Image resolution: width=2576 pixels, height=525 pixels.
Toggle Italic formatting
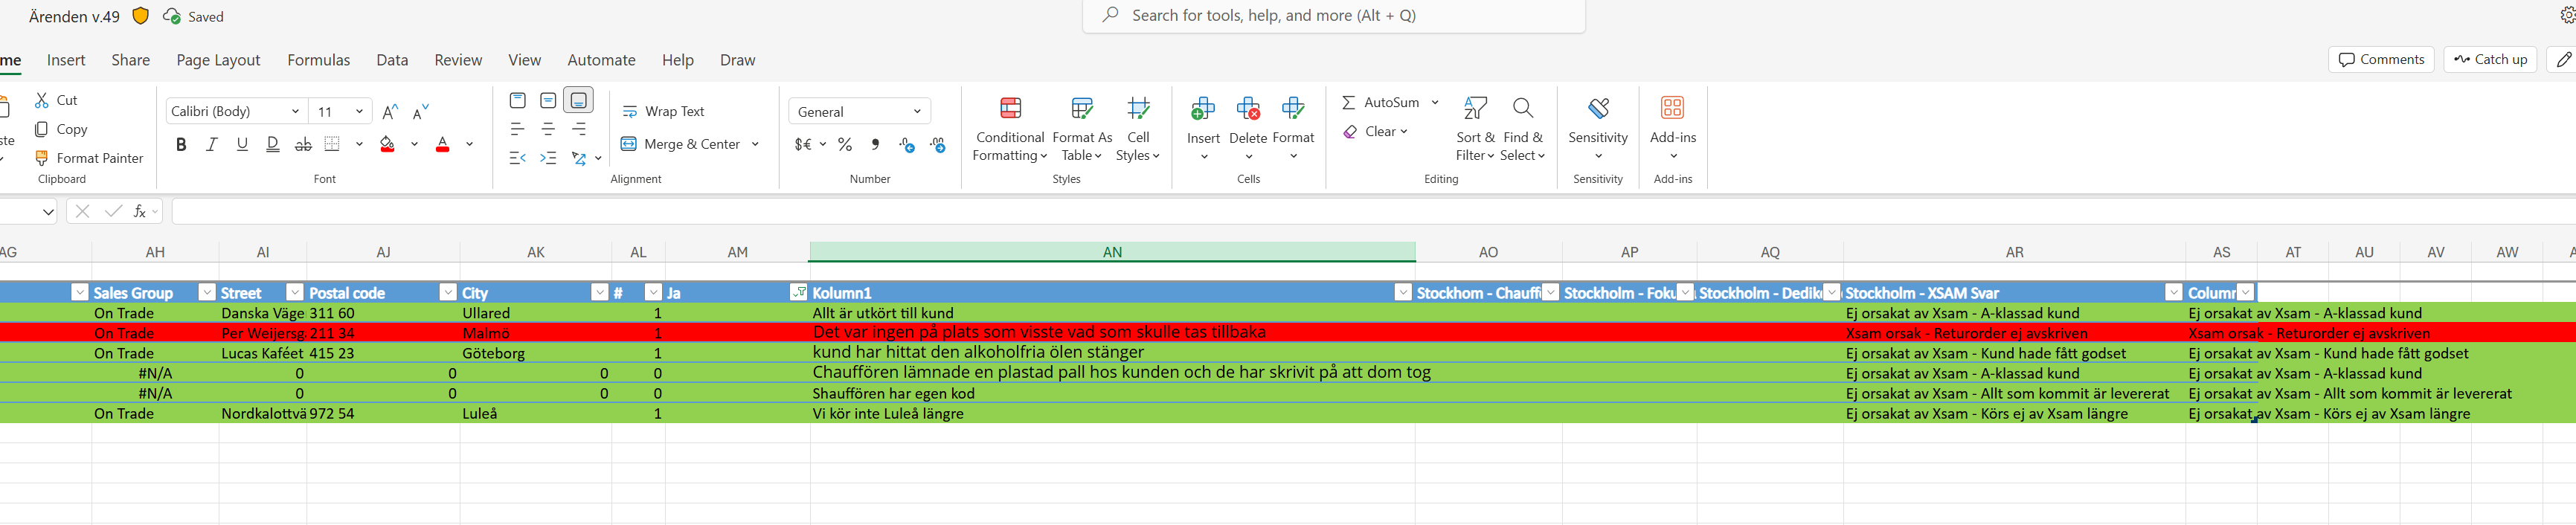[212, 145]
